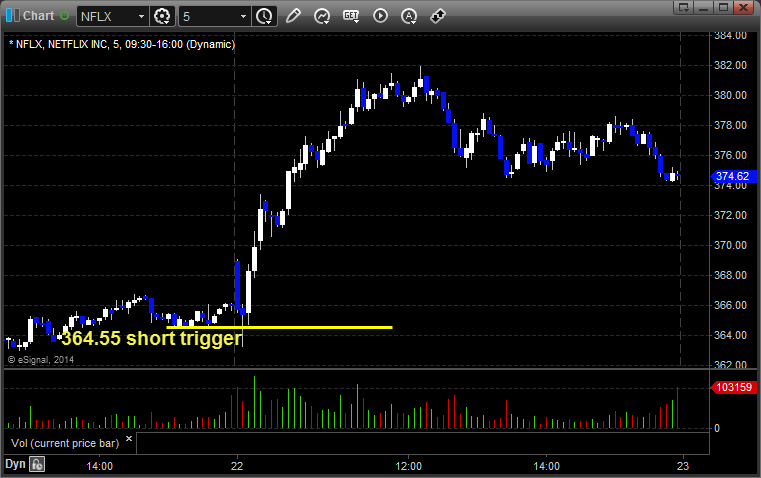Click the 364.55 short trigger annotation

[x=151, y=338]
